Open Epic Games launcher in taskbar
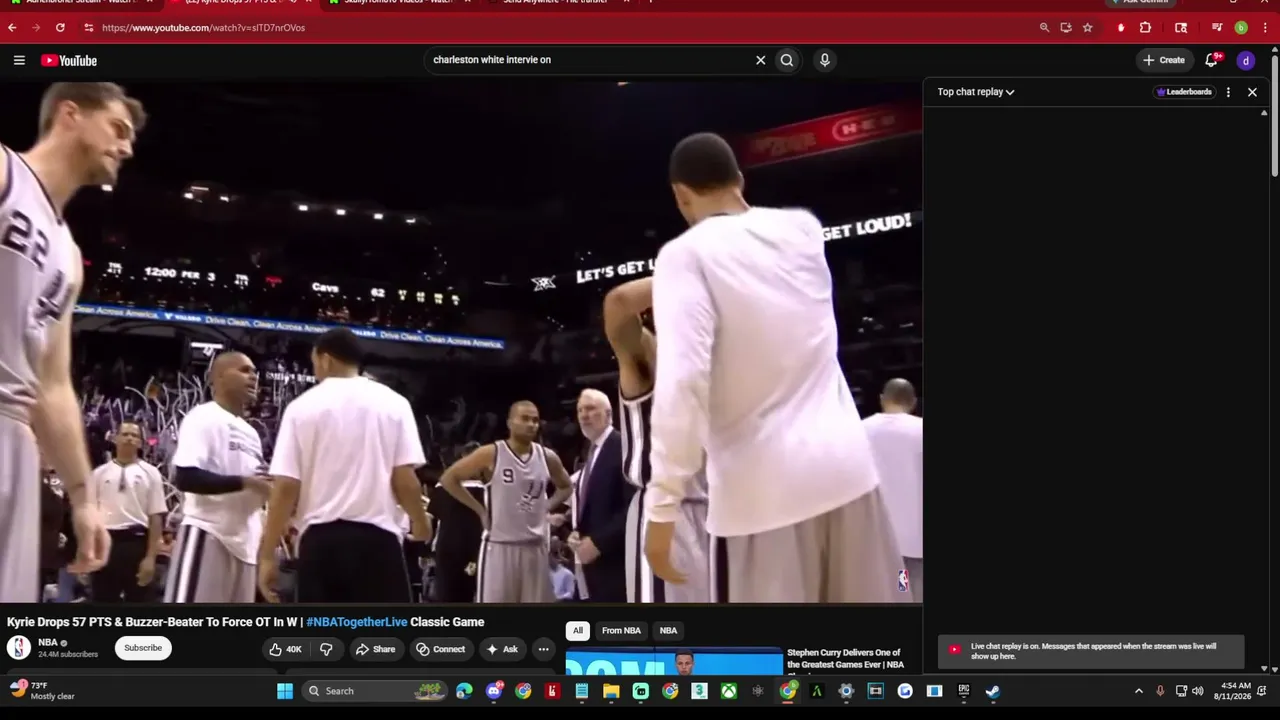Viewport: 1280px width, 720px height. [964, 691]
